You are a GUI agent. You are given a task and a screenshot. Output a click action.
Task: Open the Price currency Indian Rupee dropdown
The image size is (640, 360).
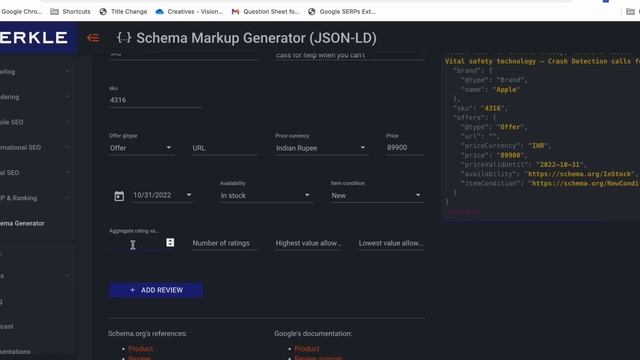pos(321,148)
